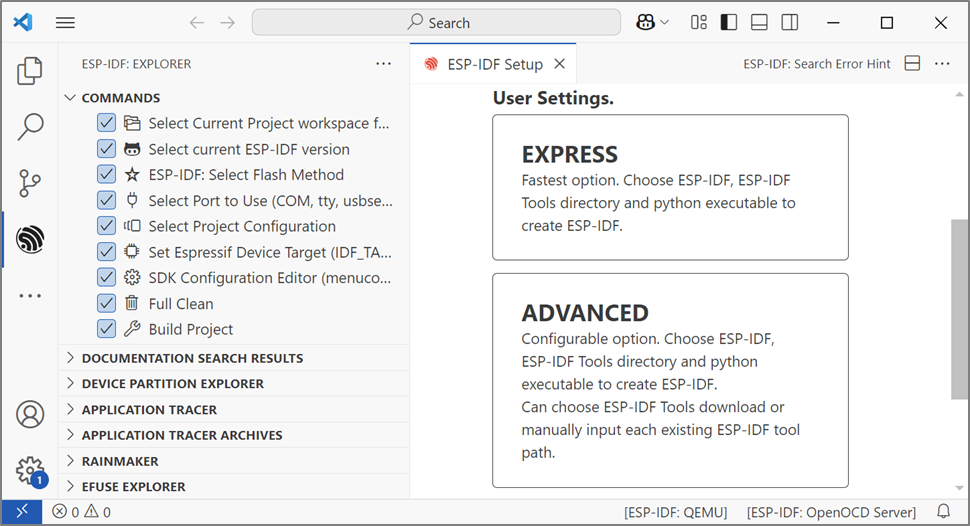Viewport: 970px width, 526px height.
Task: Click ESP-IDF: Search Error Hint action
Action: coord(817,64)
